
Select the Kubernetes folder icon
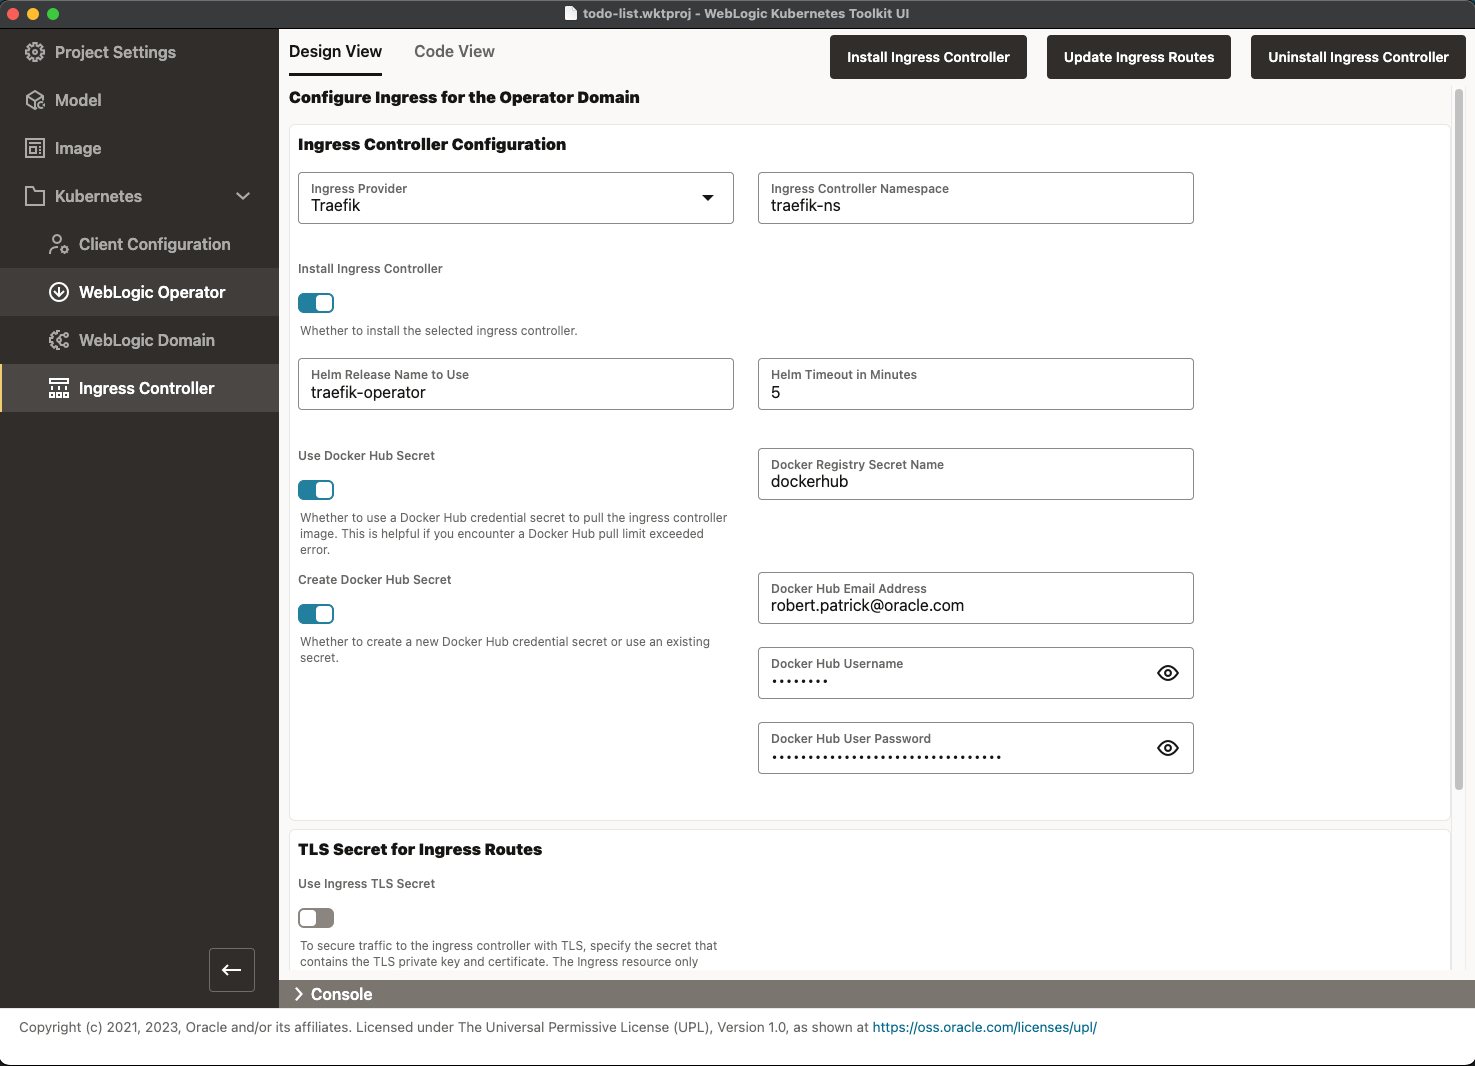click(37, 196)
